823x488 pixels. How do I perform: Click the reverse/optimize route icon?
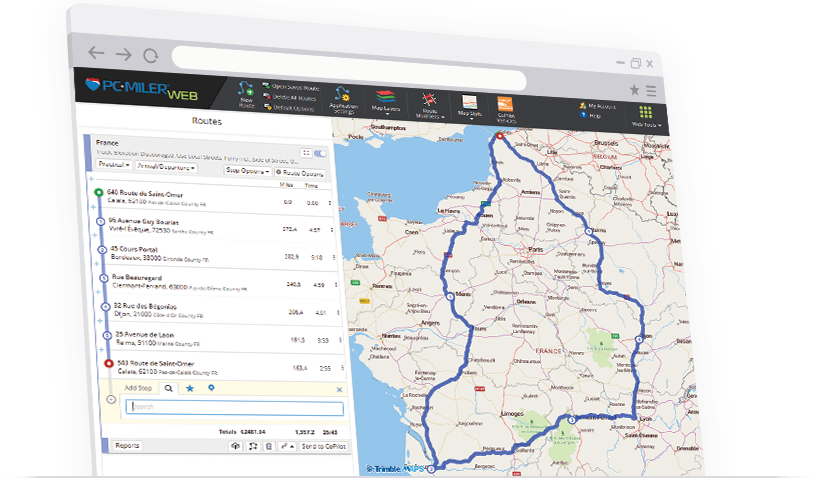pyautogui.click(x=252, y=446)
